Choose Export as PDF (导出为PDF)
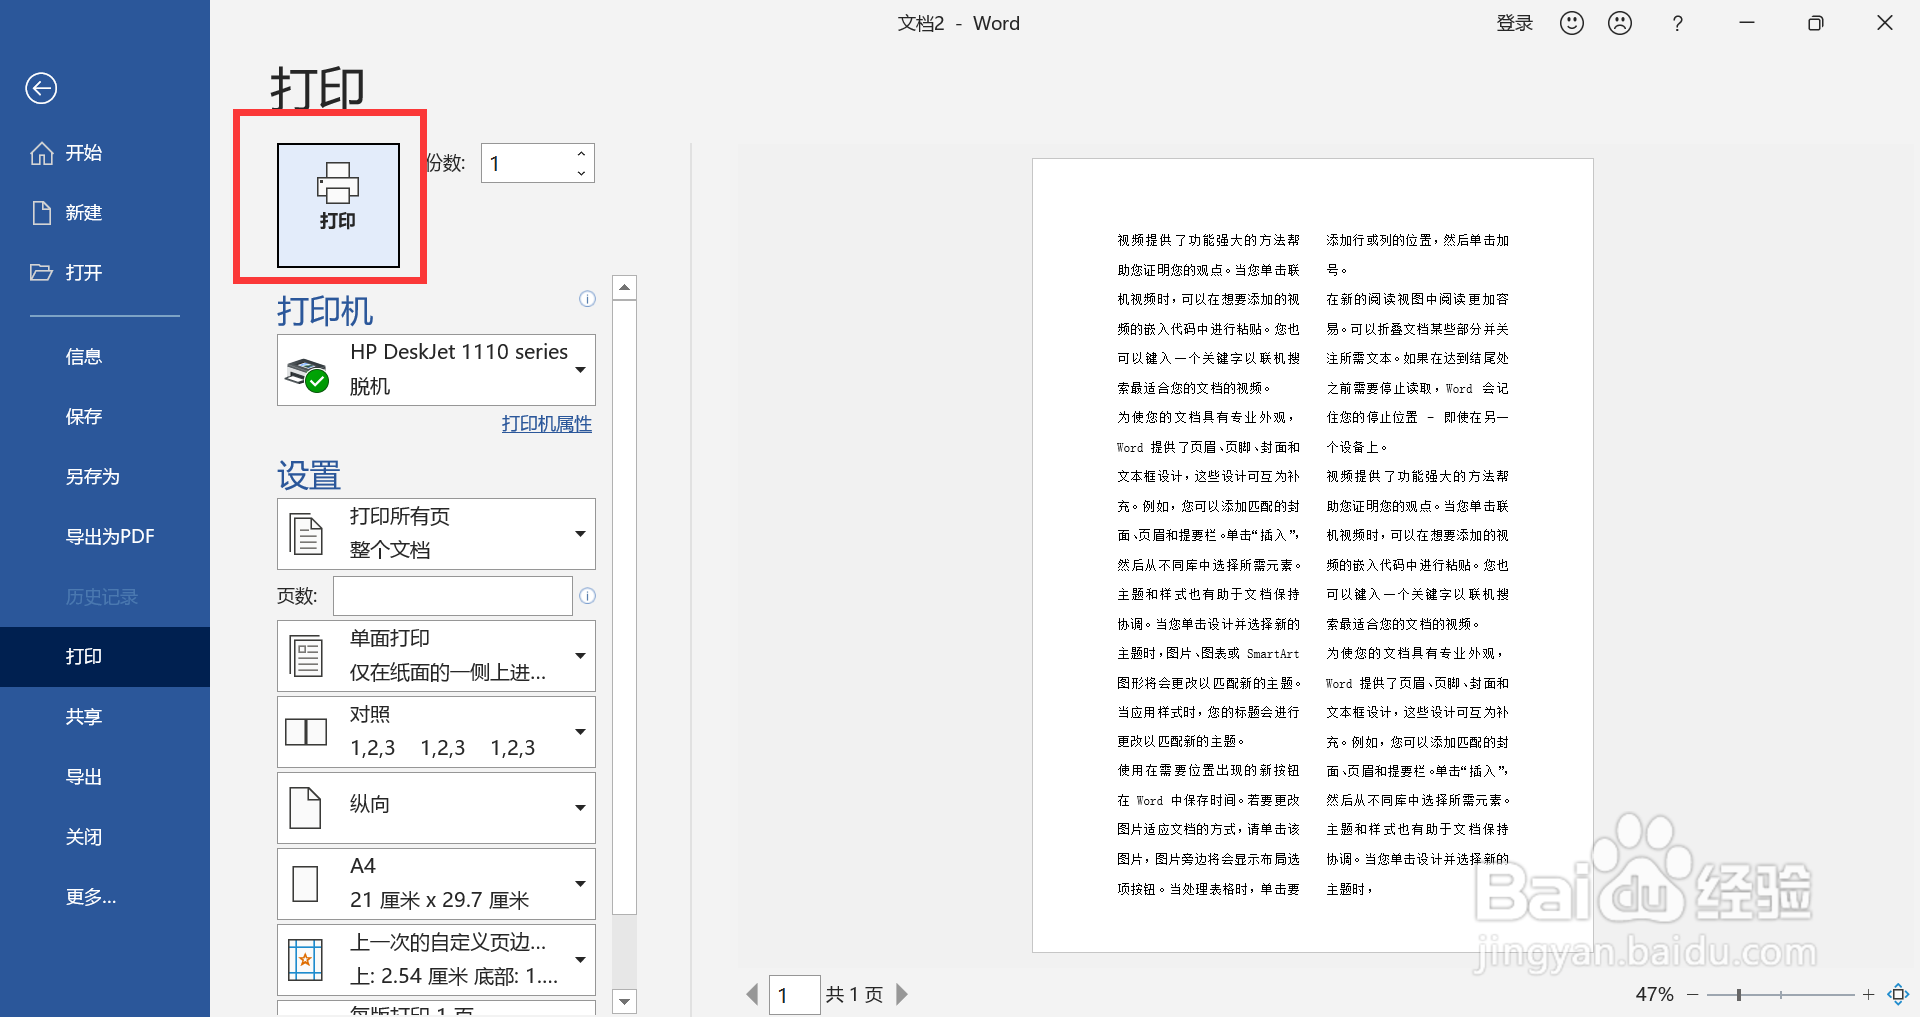The height and width of the screenshot is (1017, 1920). click(110, 537)
